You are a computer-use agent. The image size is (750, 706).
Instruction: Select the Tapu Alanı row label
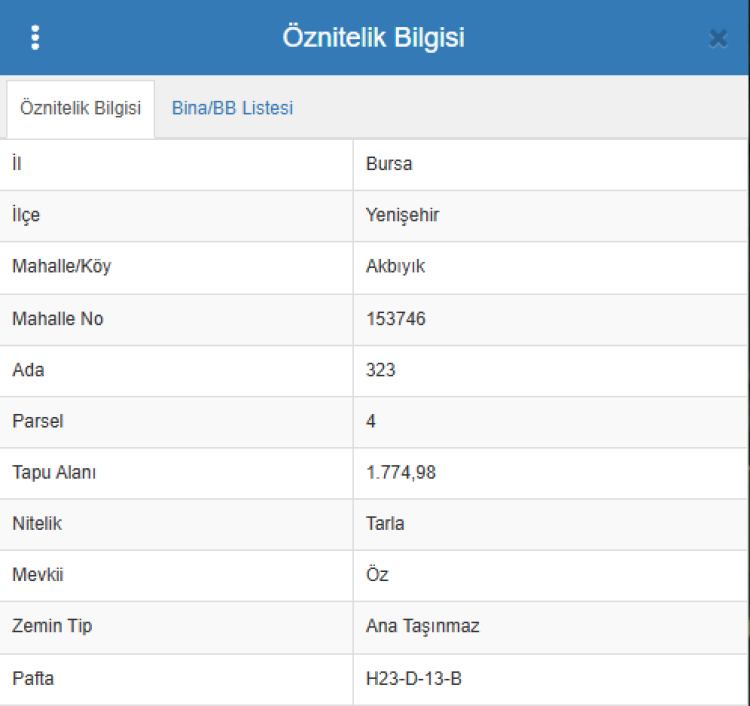pos(53,473)
